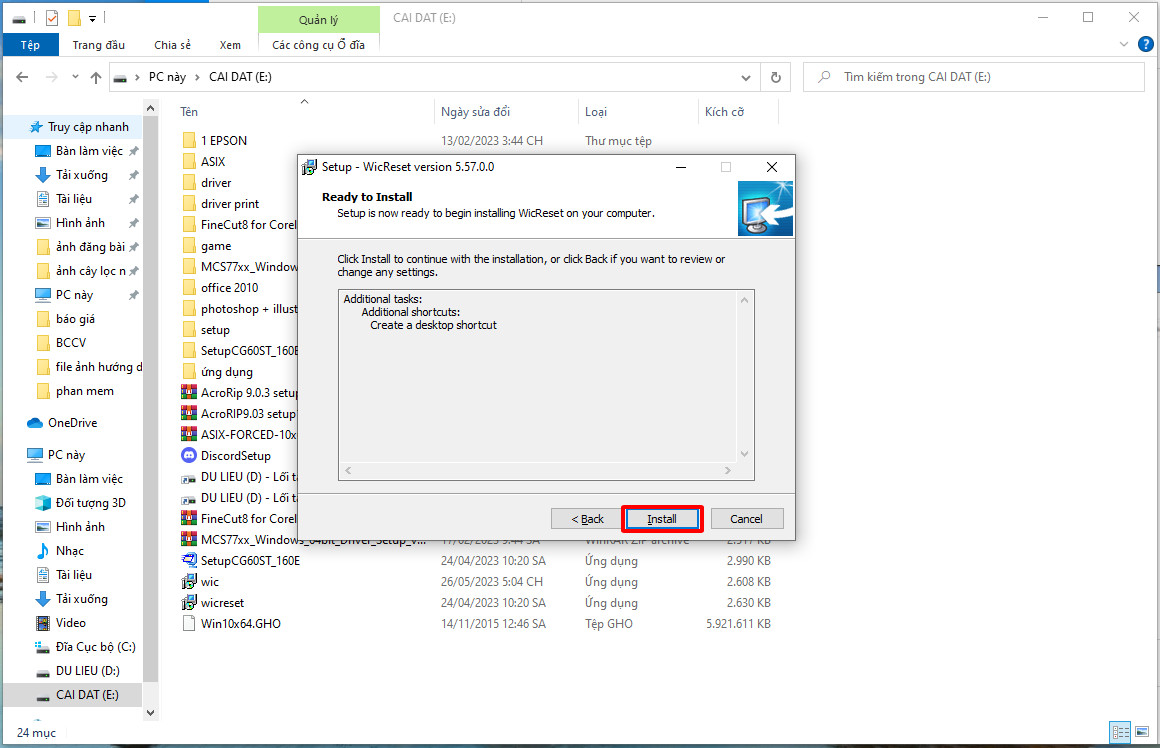Select the DiscordSetup installer icon
The width and height of the screenshot is (1160, 748).
pyautogui.click(x=189, y=456)
